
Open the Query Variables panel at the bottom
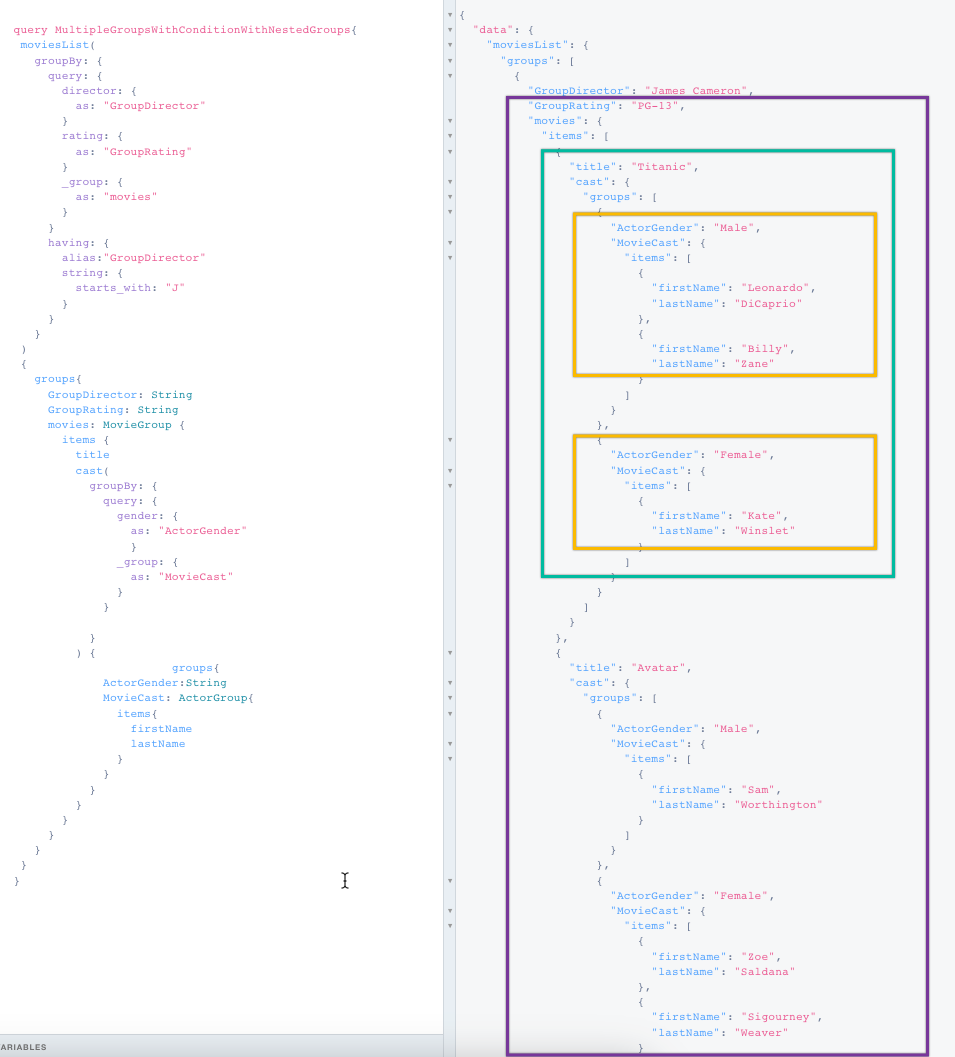click(x=24, y=1047)
